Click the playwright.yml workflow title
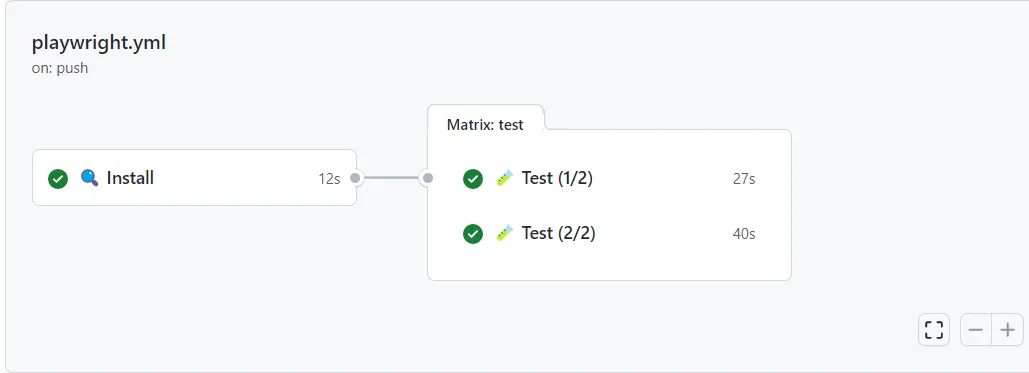Viewport: 1029px width, 373px height. [x=98, y=43]
